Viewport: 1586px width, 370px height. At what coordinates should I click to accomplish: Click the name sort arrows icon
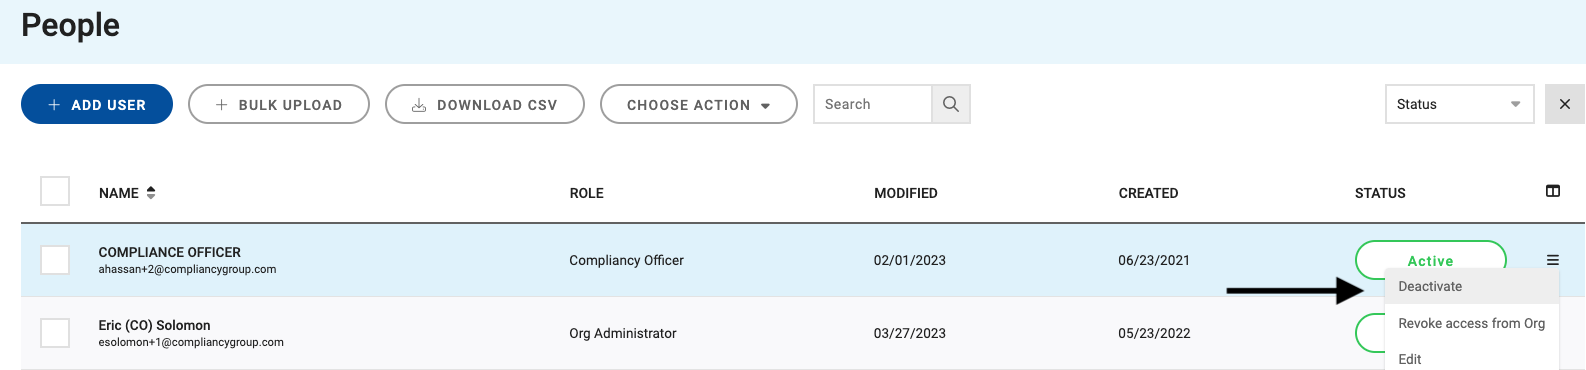click(x=151, y=193)
